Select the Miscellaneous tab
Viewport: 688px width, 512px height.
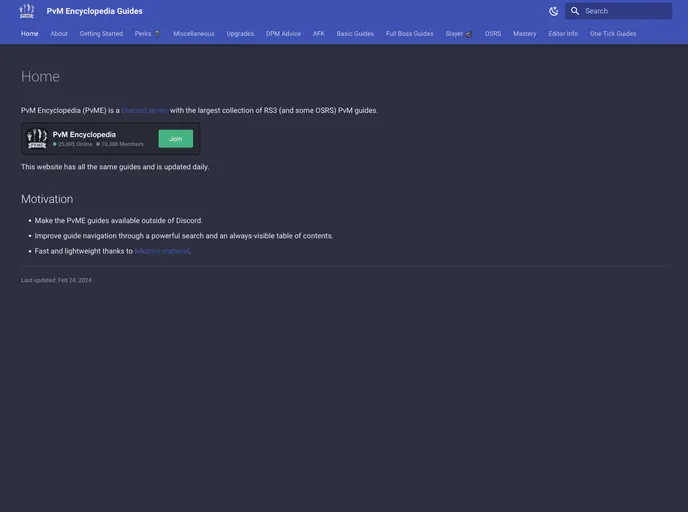tap(194, 34)
